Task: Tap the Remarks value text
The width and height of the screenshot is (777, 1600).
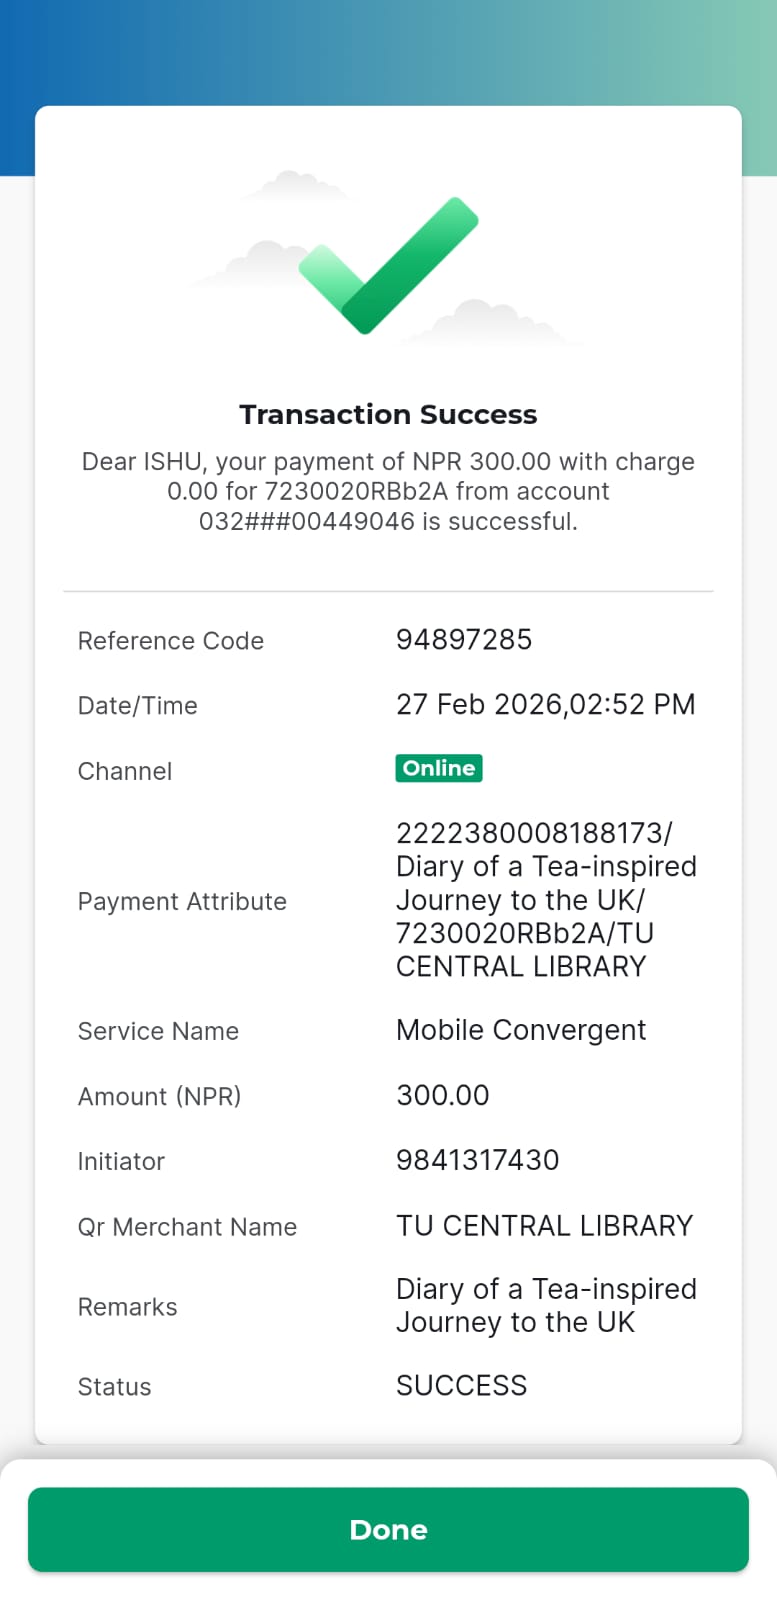Action: pyautogui.click(x=545, y=1306)
